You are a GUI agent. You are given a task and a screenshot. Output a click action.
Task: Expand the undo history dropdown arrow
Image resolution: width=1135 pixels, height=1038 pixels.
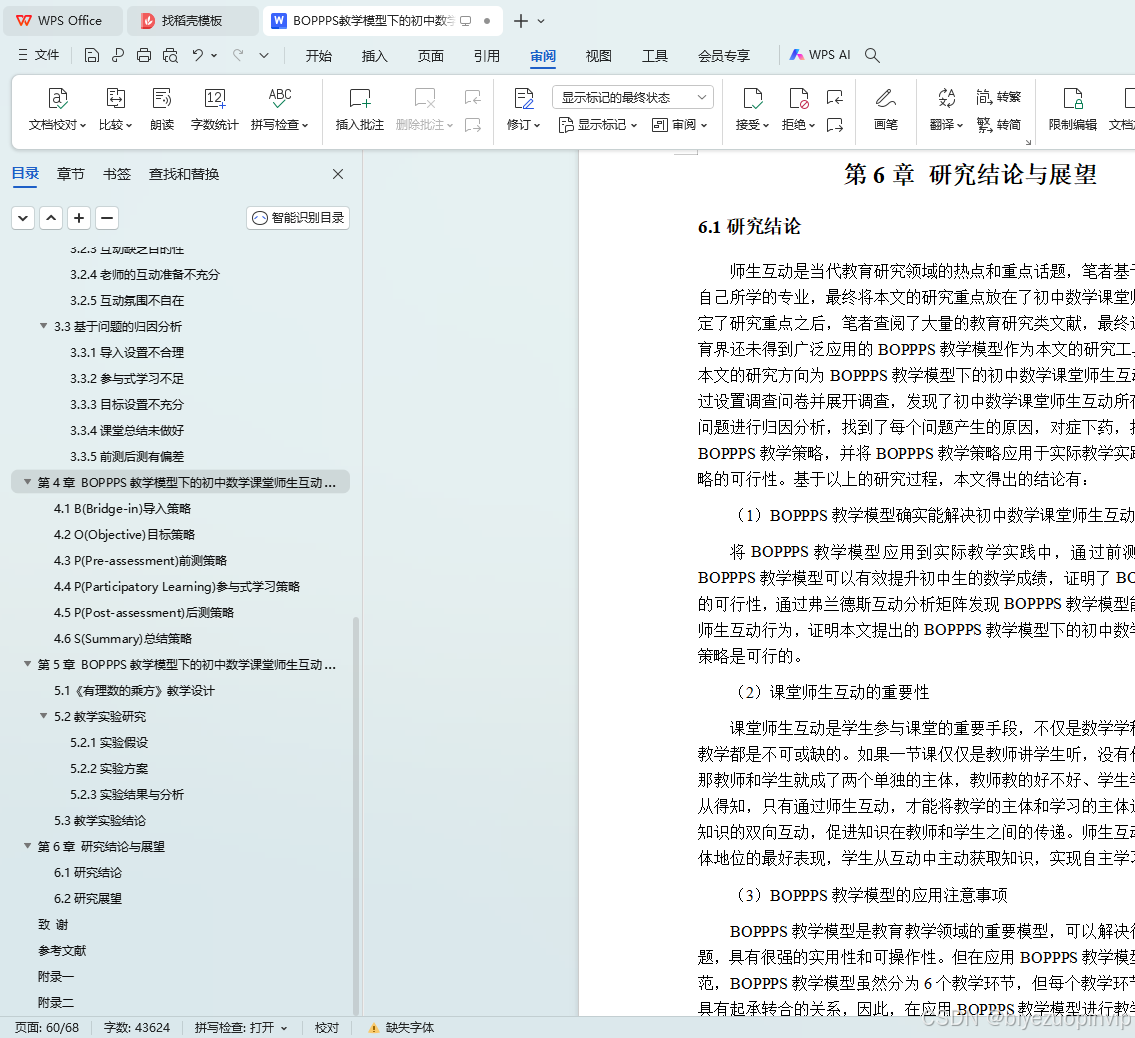(x=214, y=55)
